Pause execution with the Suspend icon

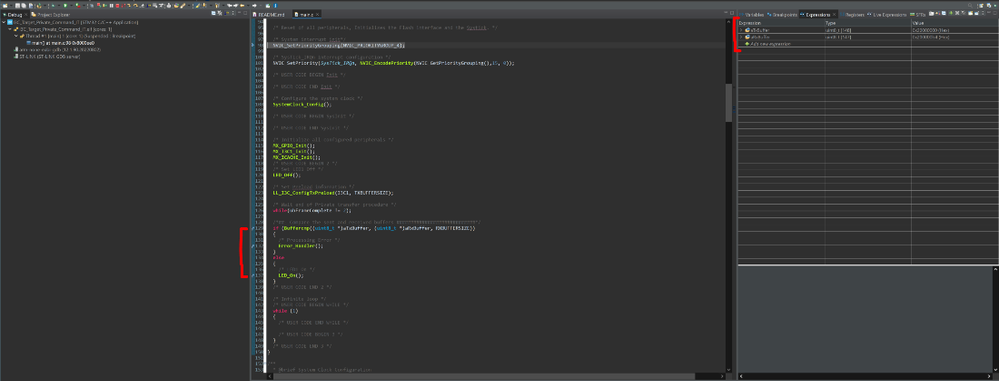pyautogui.click(x=111, y=6)
